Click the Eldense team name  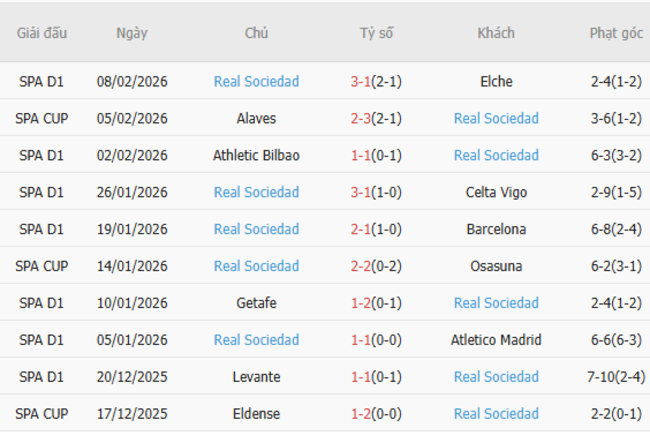click(x=256, y=415)
